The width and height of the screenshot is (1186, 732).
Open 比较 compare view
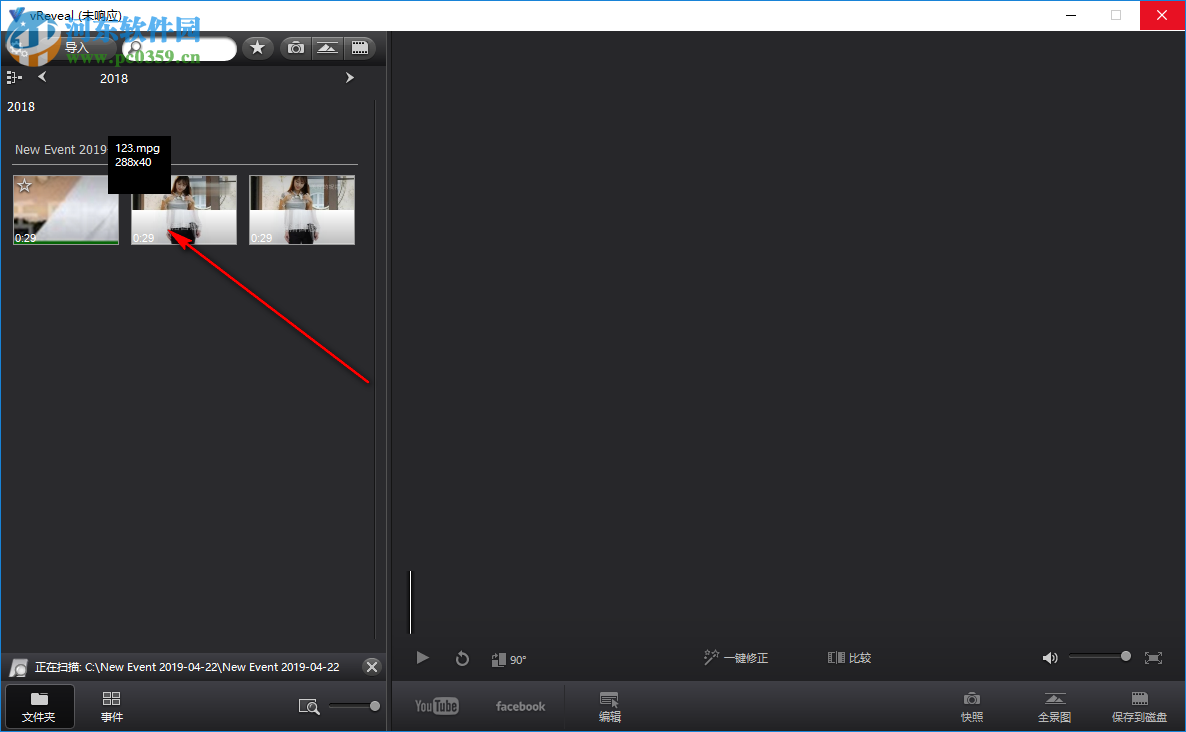click(x=849, y=658)
